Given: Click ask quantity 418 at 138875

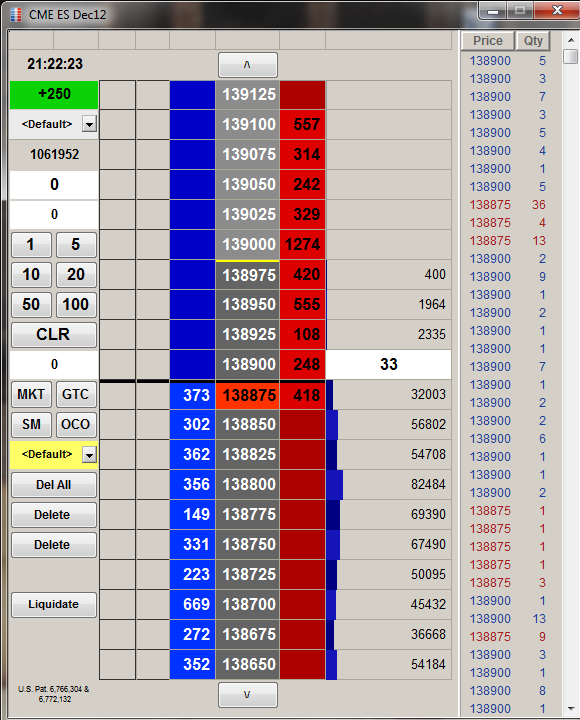Looking at the screenshot, I should click(303, 395).
